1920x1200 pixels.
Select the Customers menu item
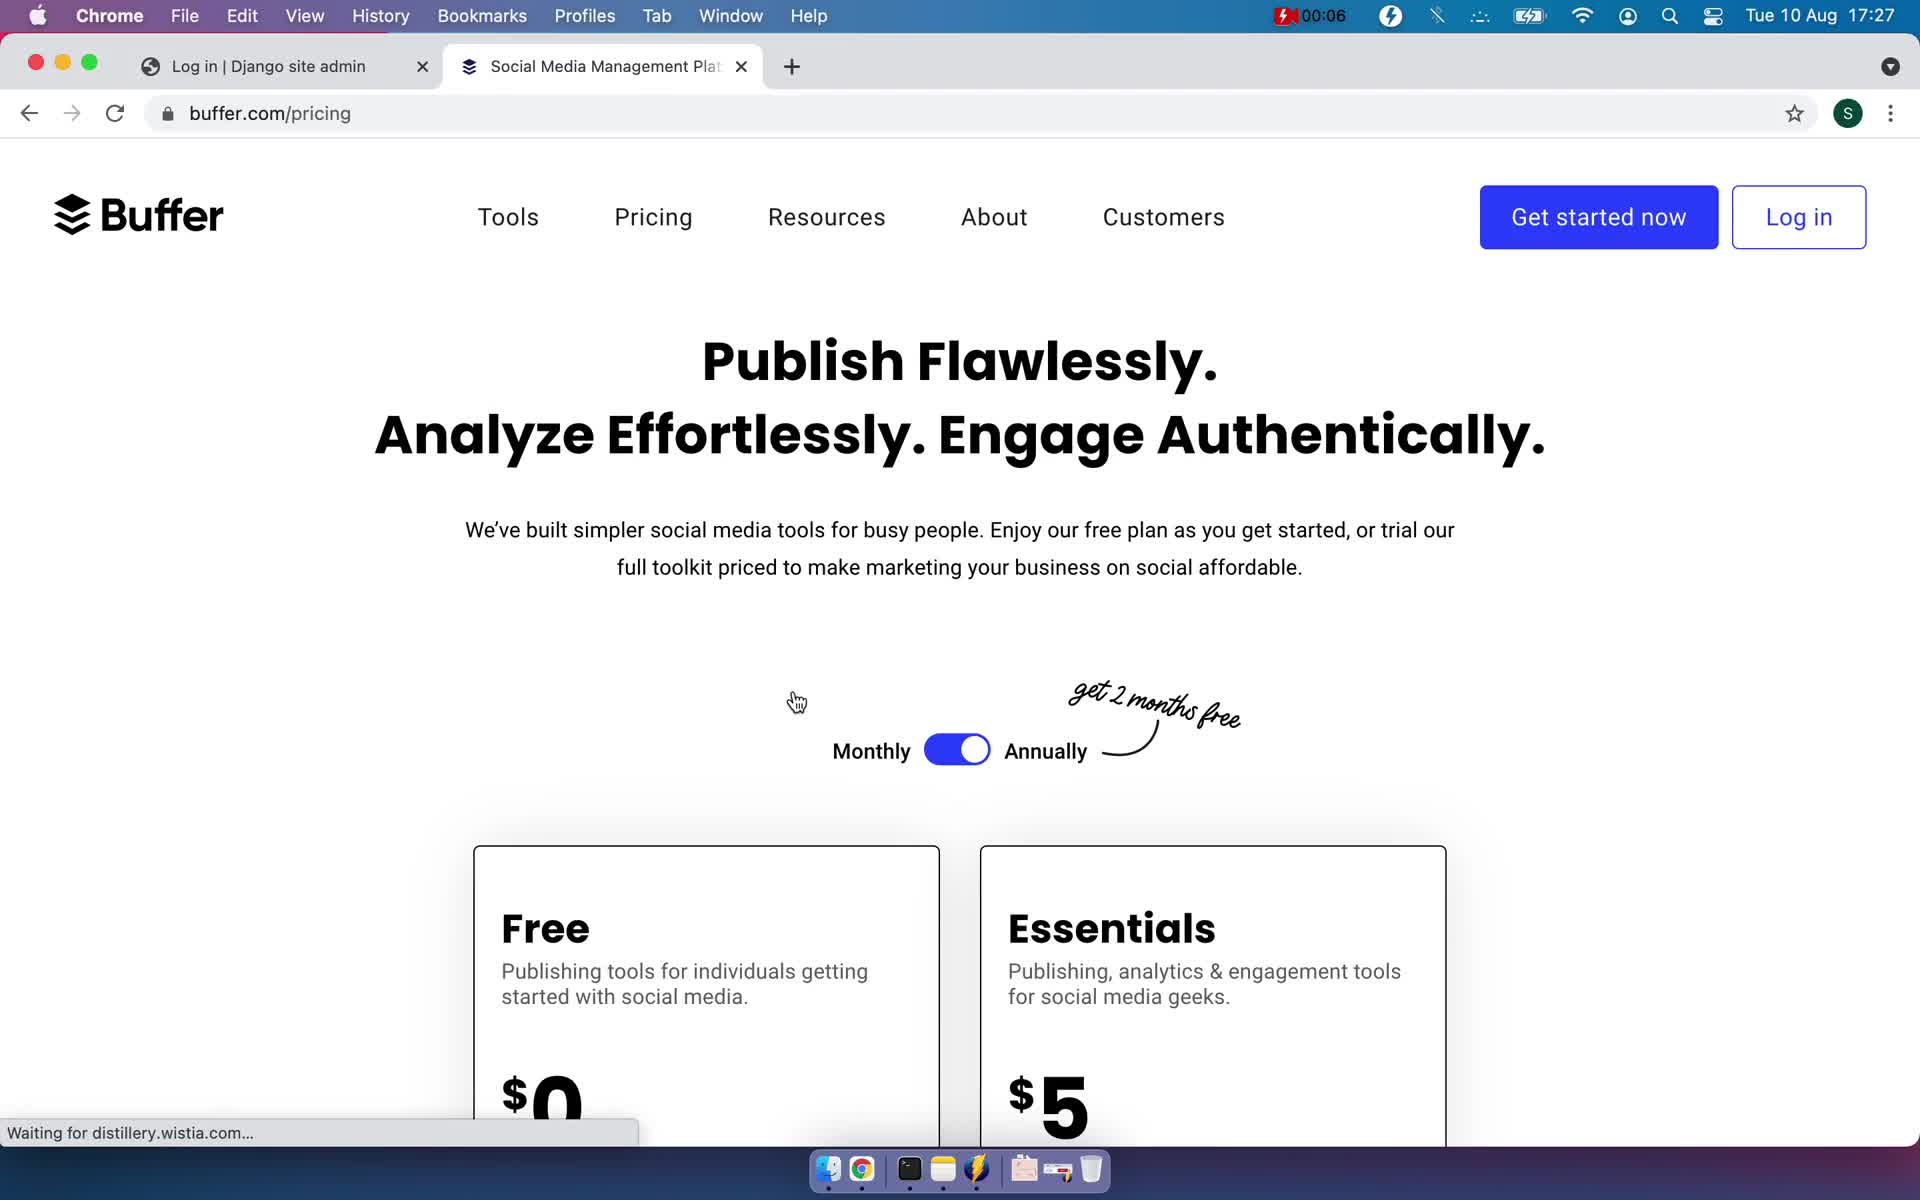pos(1164,217)
